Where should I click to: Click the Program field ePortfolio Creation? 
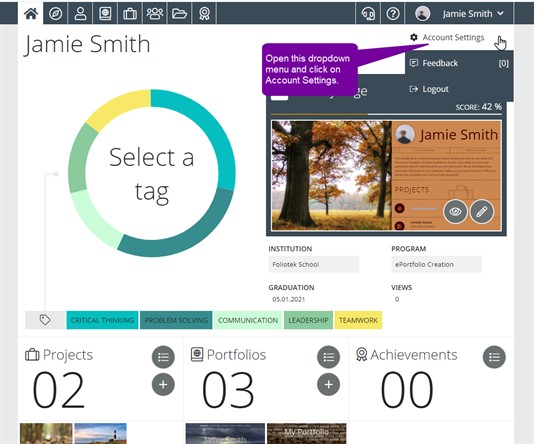tap(437, 264)
